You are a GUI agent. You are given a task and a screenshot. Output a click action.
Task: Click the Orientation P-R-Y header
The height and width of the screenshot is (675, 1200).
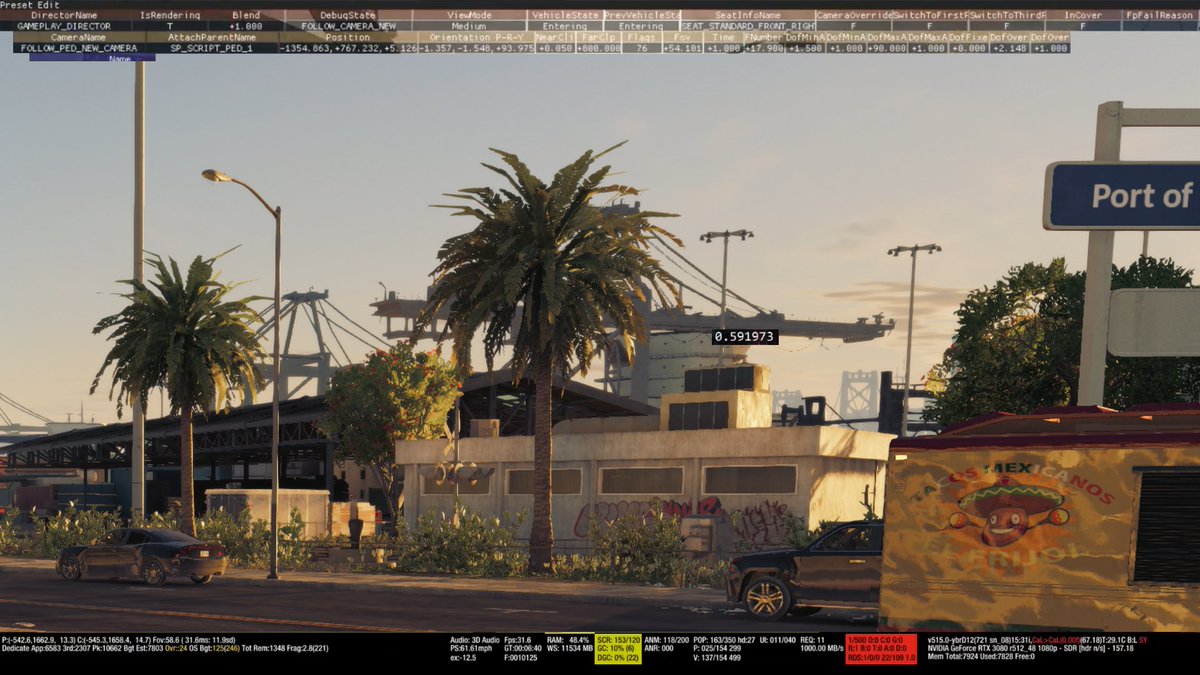pyautogui.click(x=475, y=37)
